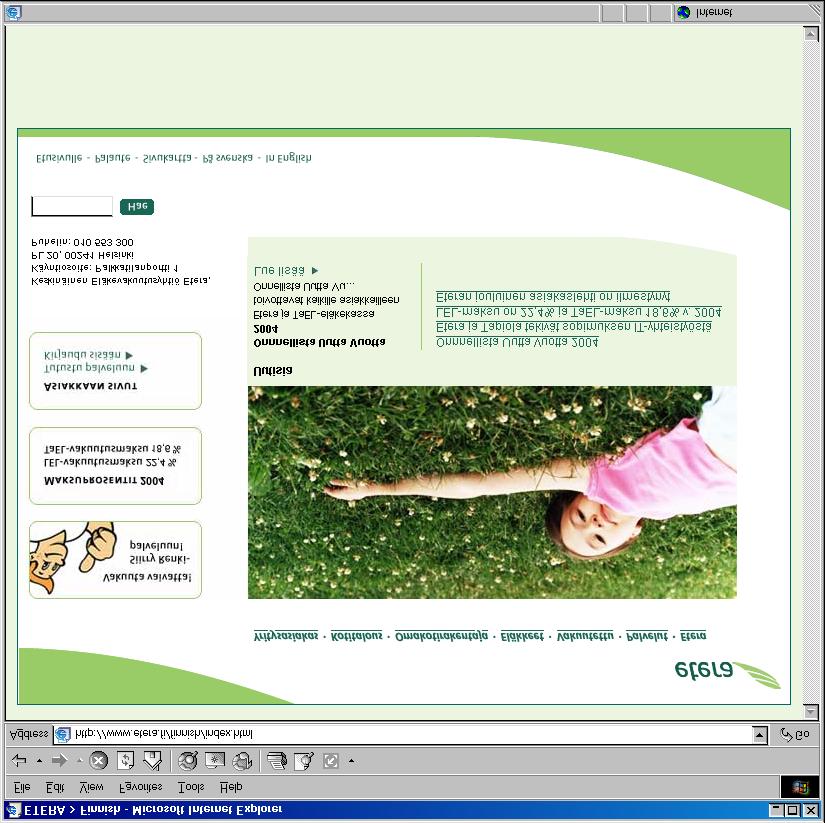Click the Go button beside address bar

coord(794,734)
